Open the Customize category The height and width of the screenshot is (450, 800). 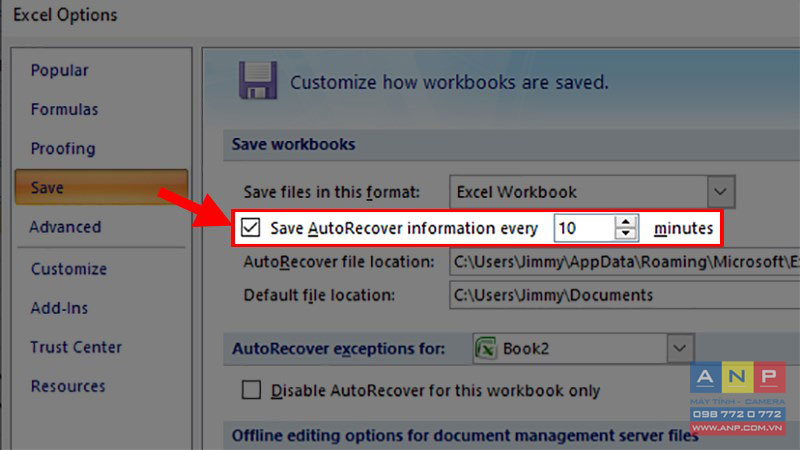pyautogui.click(x=69, y=269)
